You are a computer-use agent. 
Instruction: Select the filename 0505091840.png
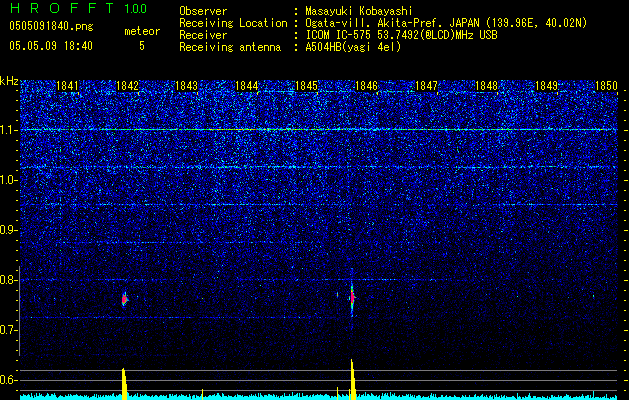click(x=51, y=27)
